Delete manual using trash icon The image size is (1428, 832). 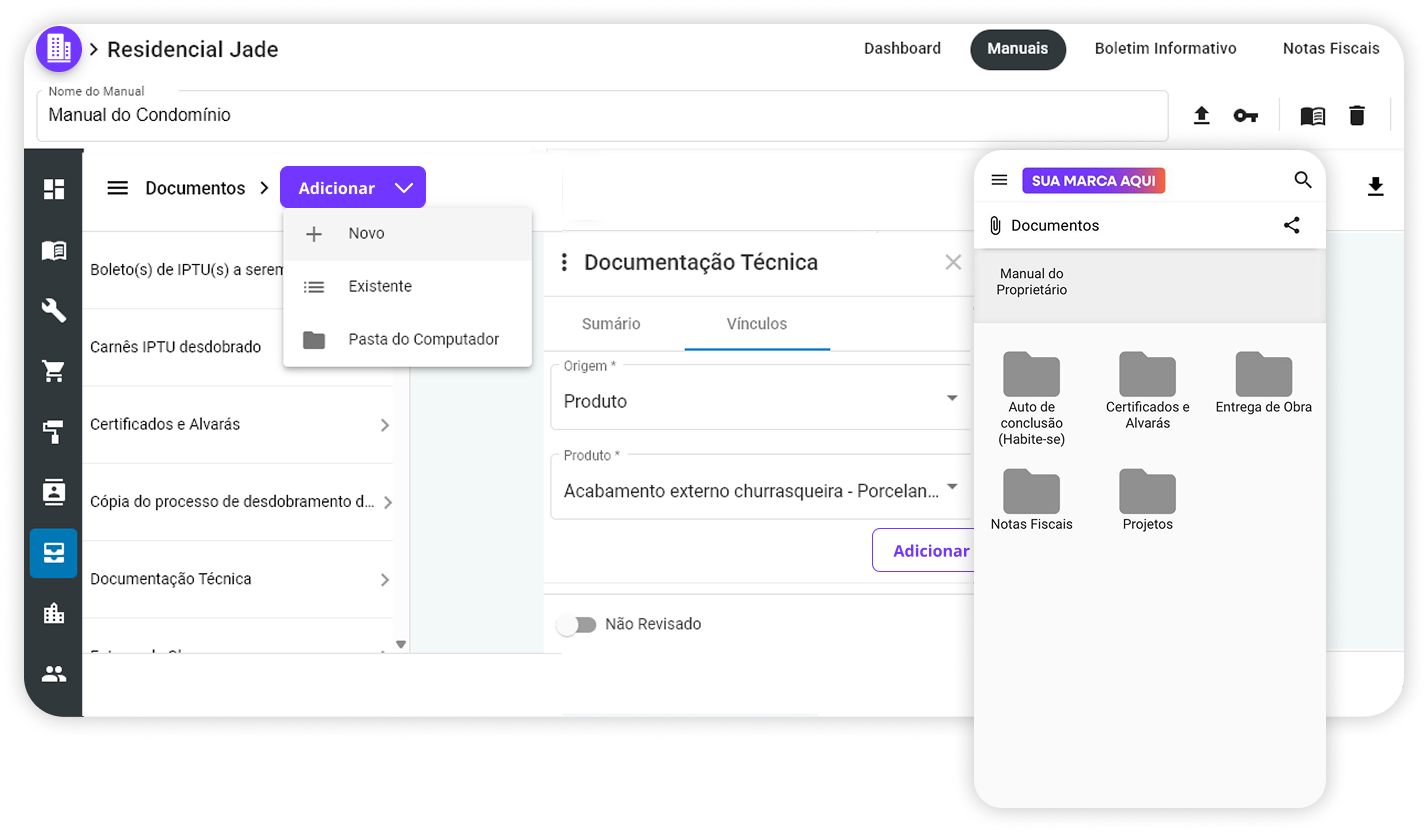(1356, 116)
